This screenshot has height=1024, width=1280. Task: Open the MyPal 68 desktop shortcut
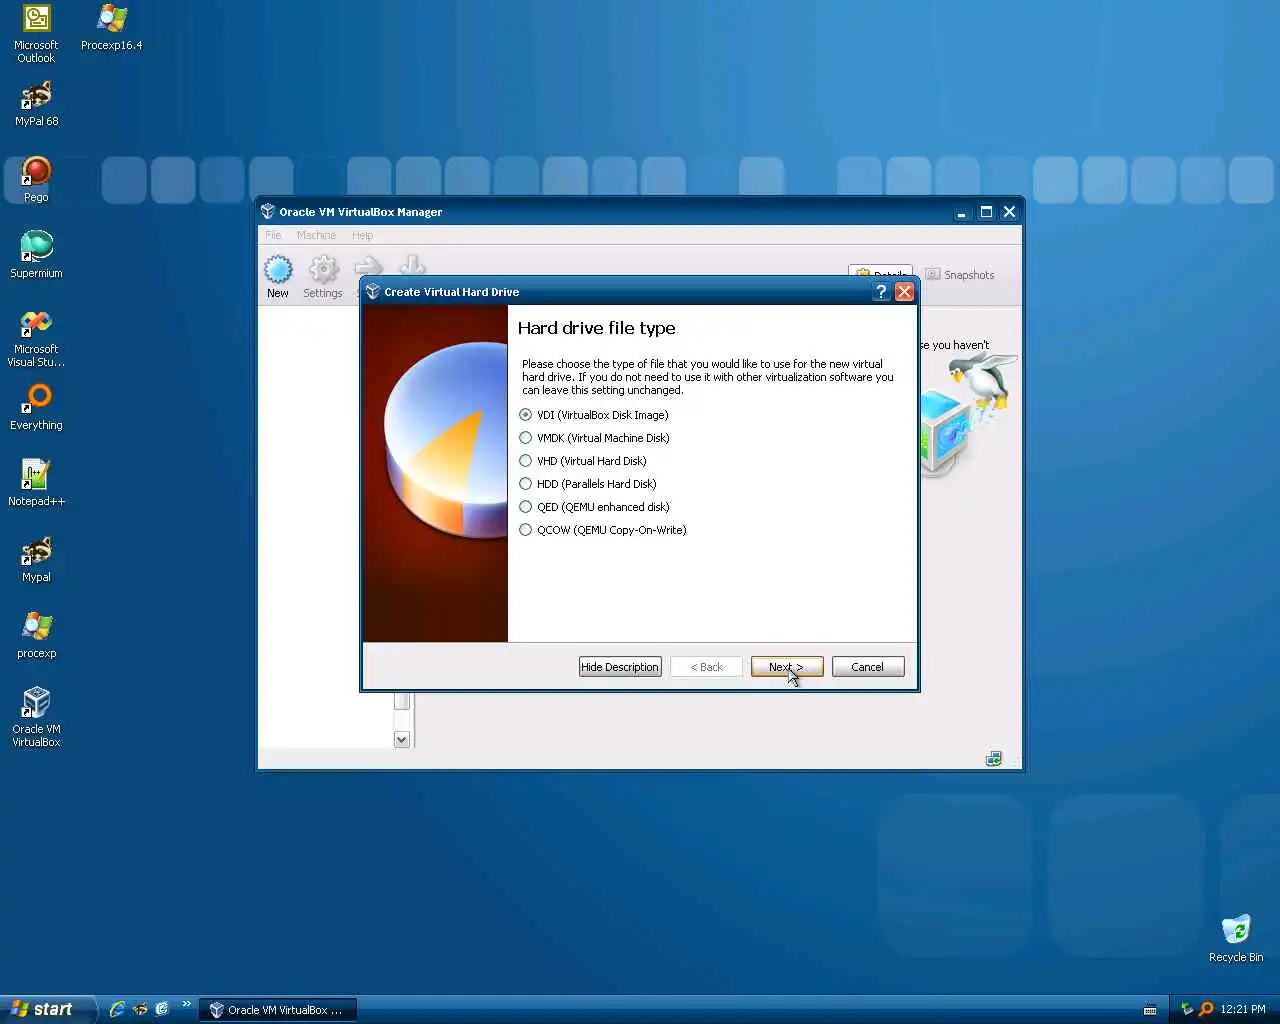pyautogui.click(x=36, y=104)
